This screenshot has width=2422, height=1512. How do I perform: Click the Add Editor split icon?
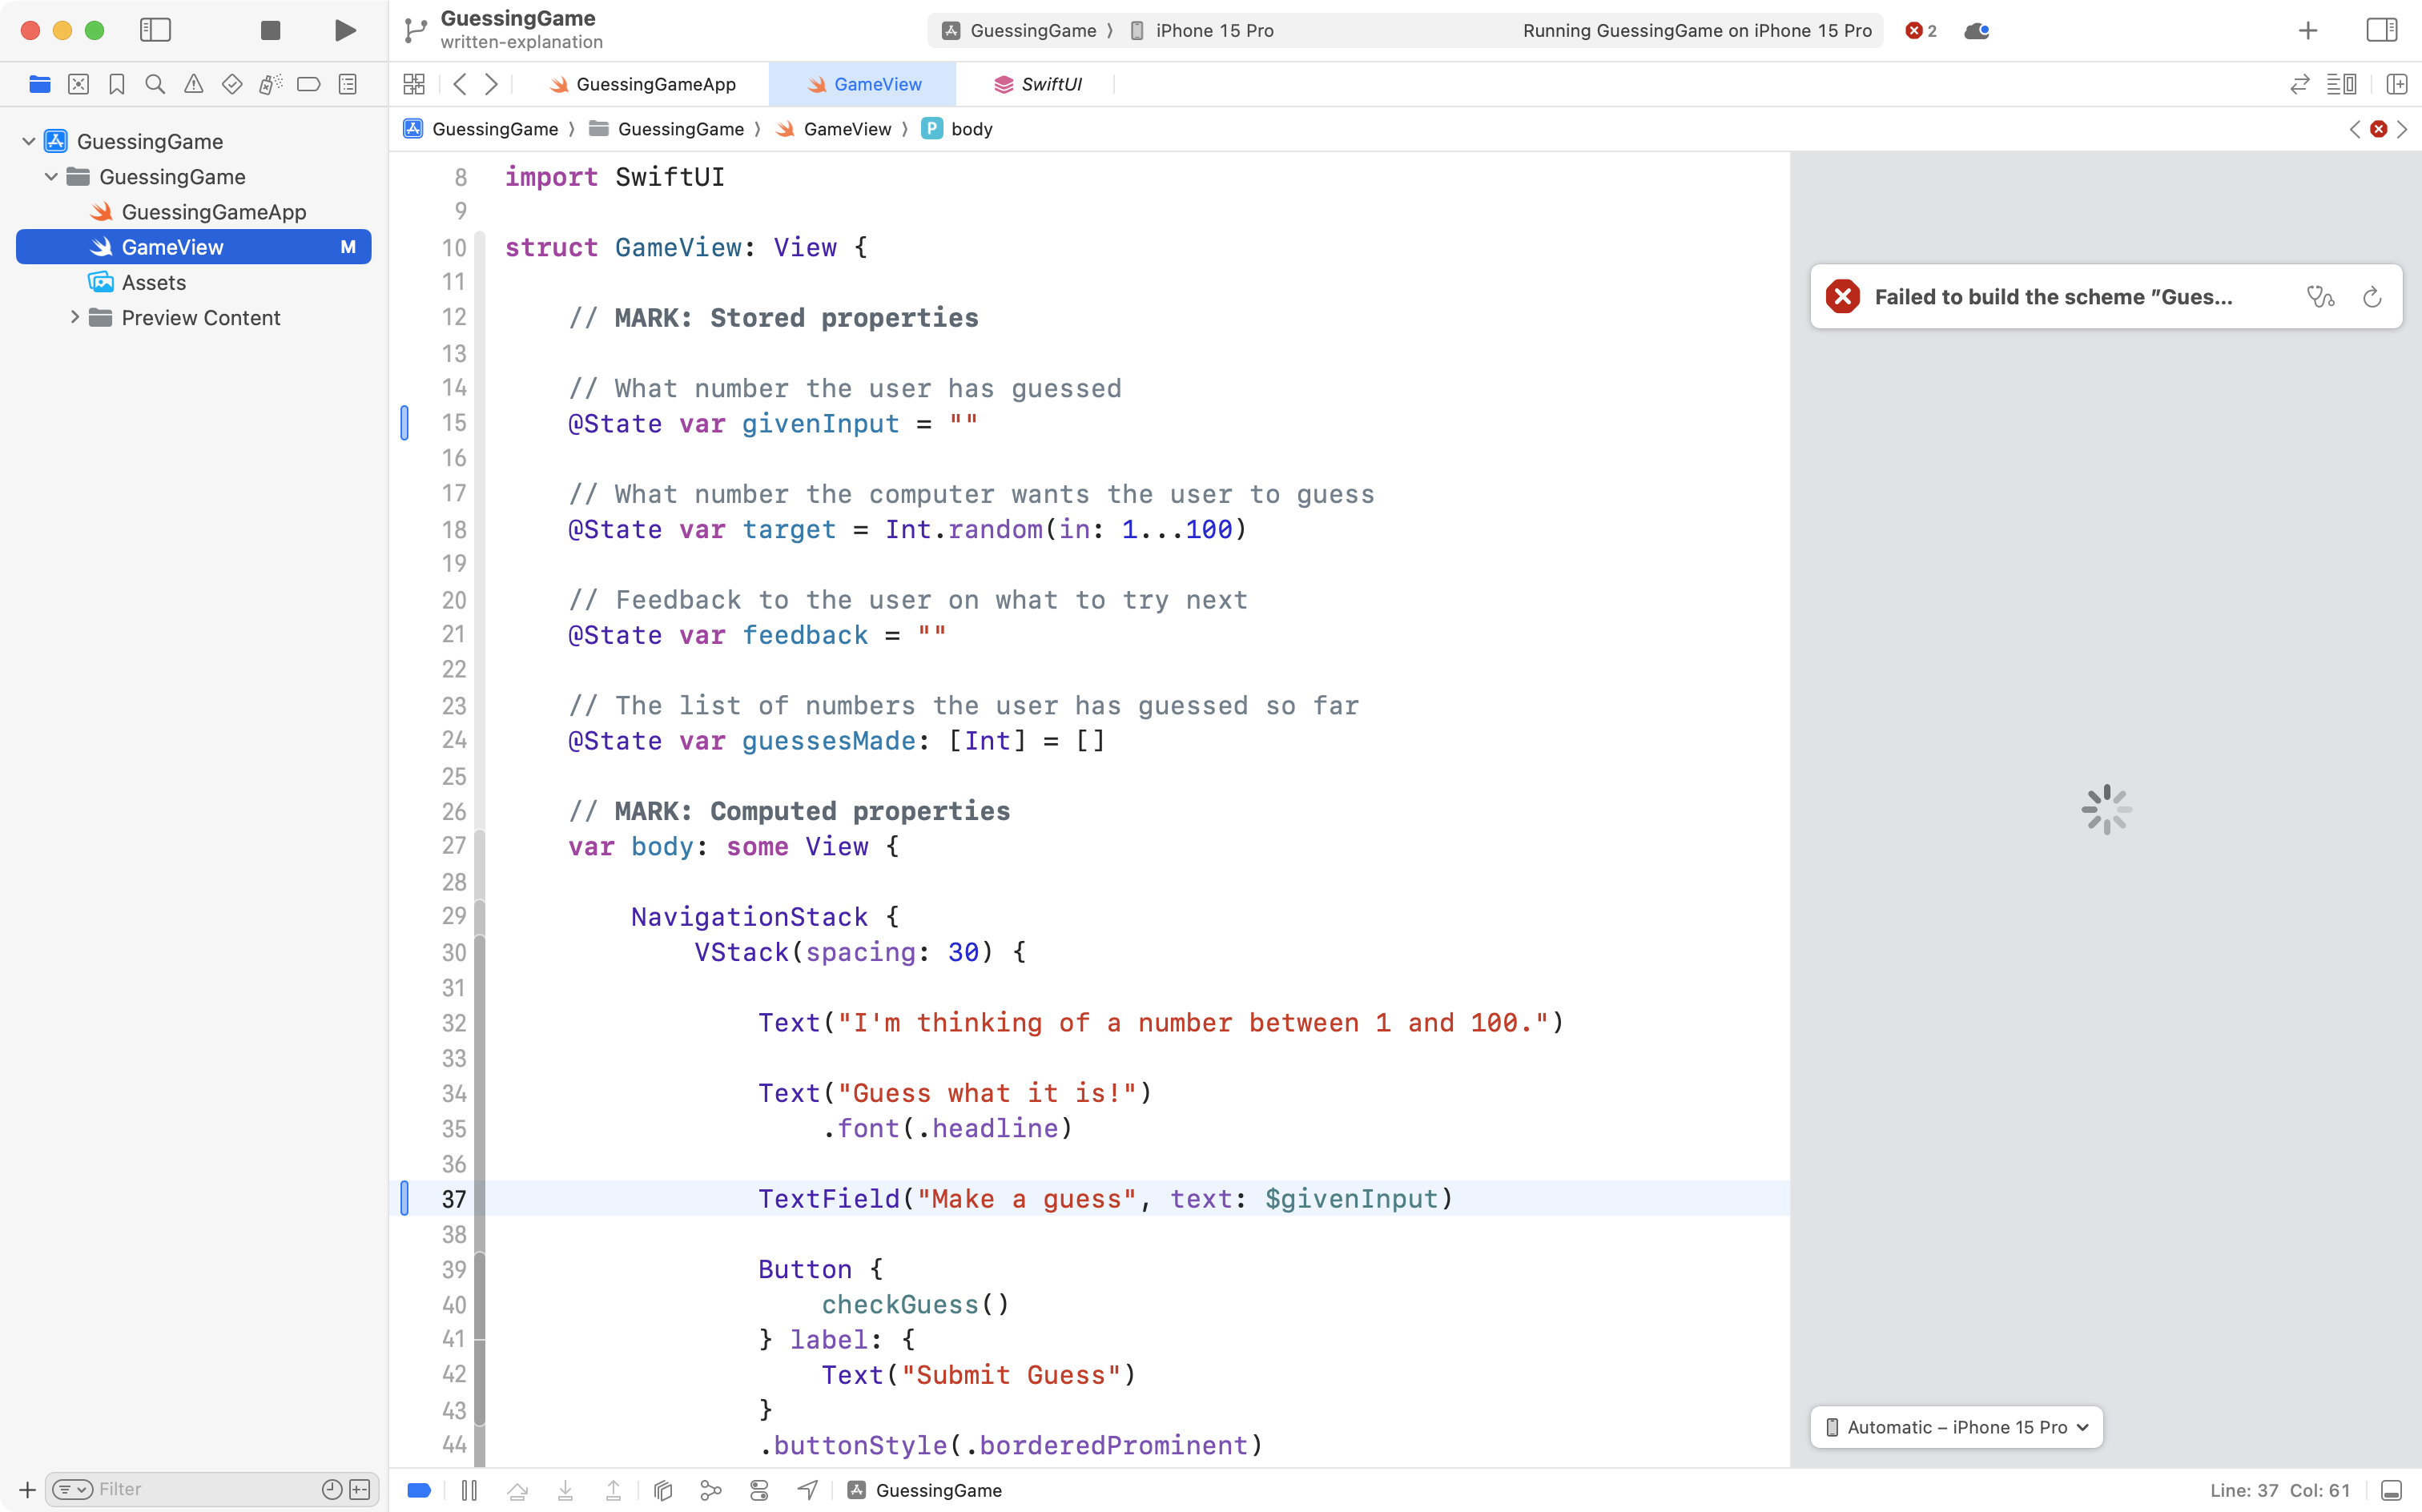(x=2397, y=84)
